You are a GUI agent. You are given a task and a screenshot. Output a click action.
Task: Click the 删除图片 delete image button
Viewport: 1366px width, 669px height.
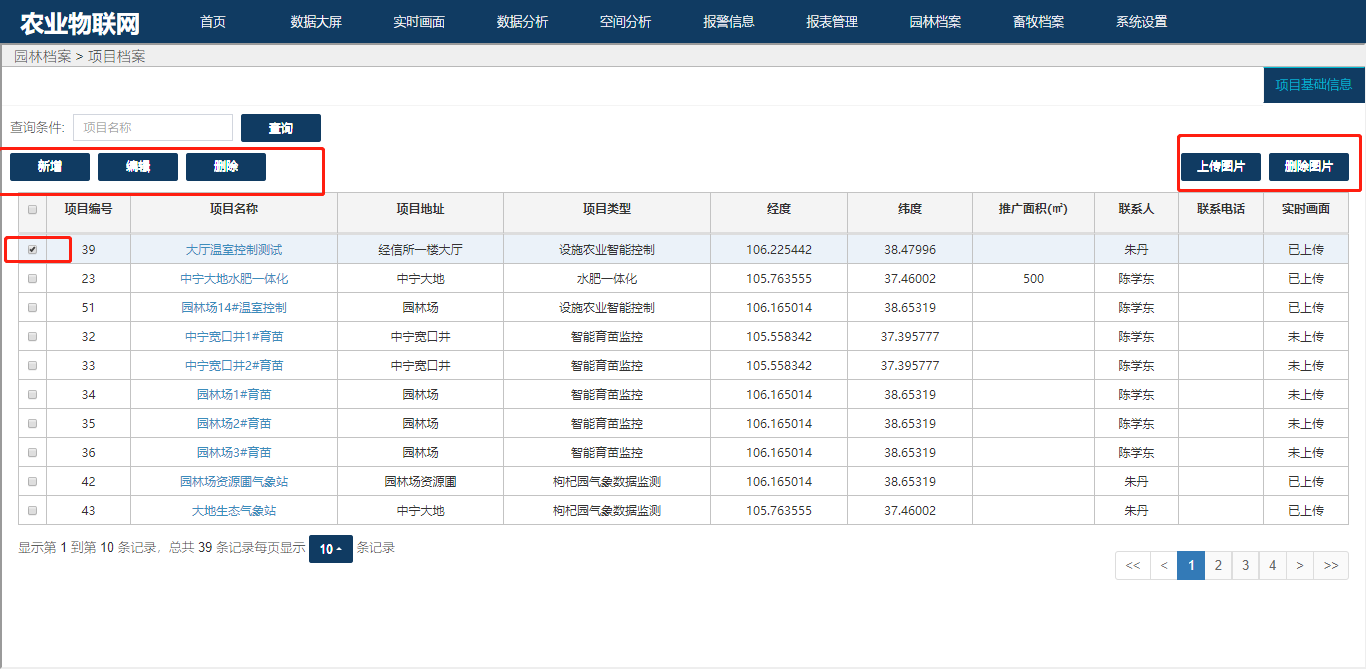pos(1308,167)
